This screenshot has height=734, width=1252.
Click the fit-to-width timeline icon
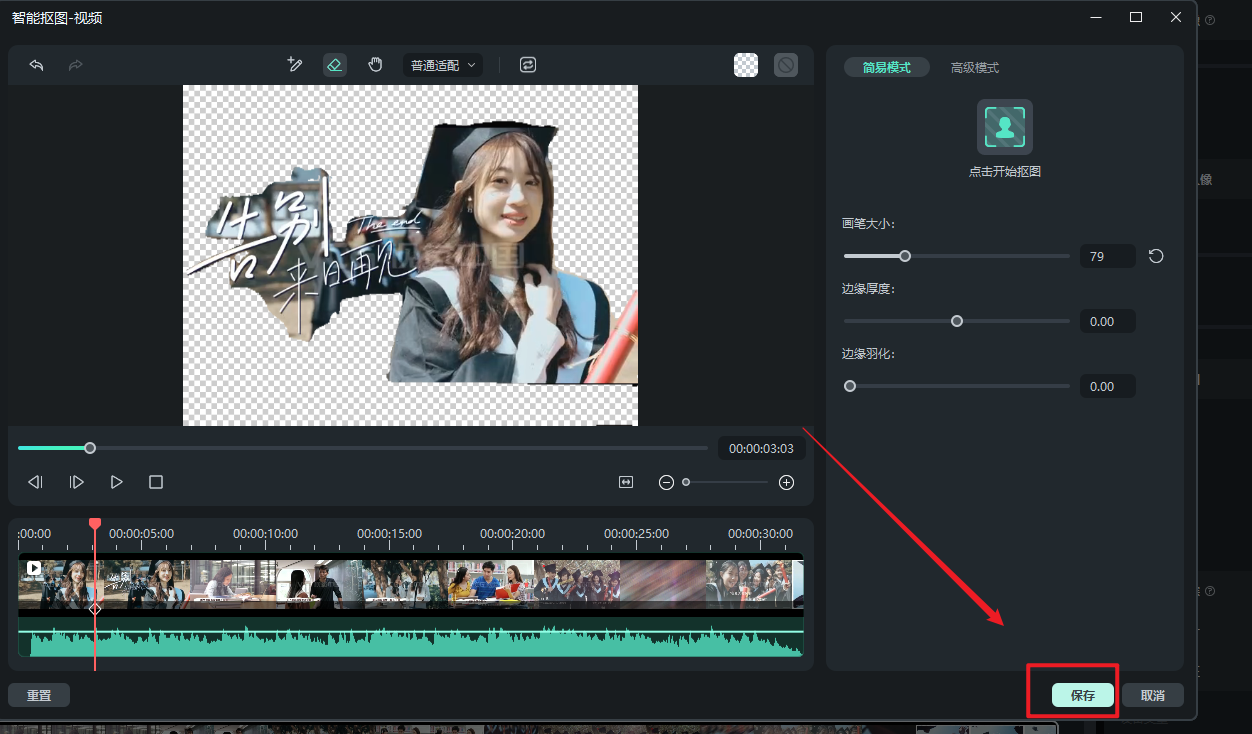626,482
